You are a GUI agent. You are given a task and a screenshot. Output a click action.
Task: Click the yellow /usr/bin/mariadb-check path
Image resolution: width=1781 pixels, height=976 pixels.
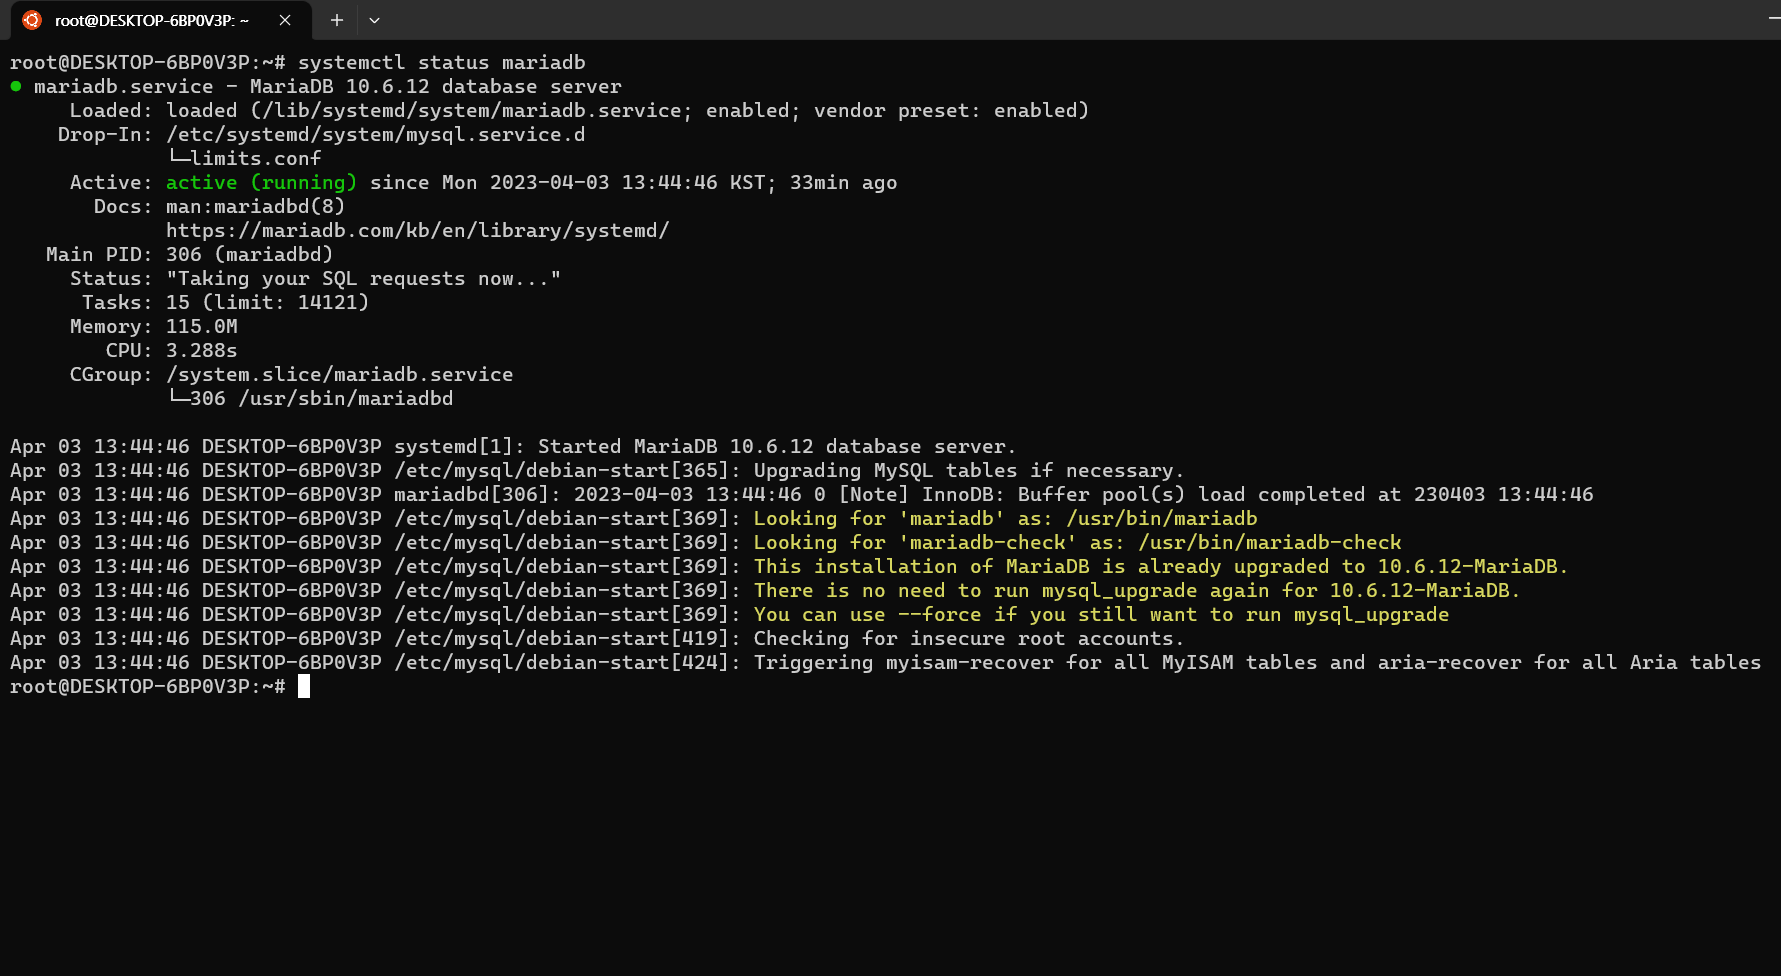coord(1269,543)
